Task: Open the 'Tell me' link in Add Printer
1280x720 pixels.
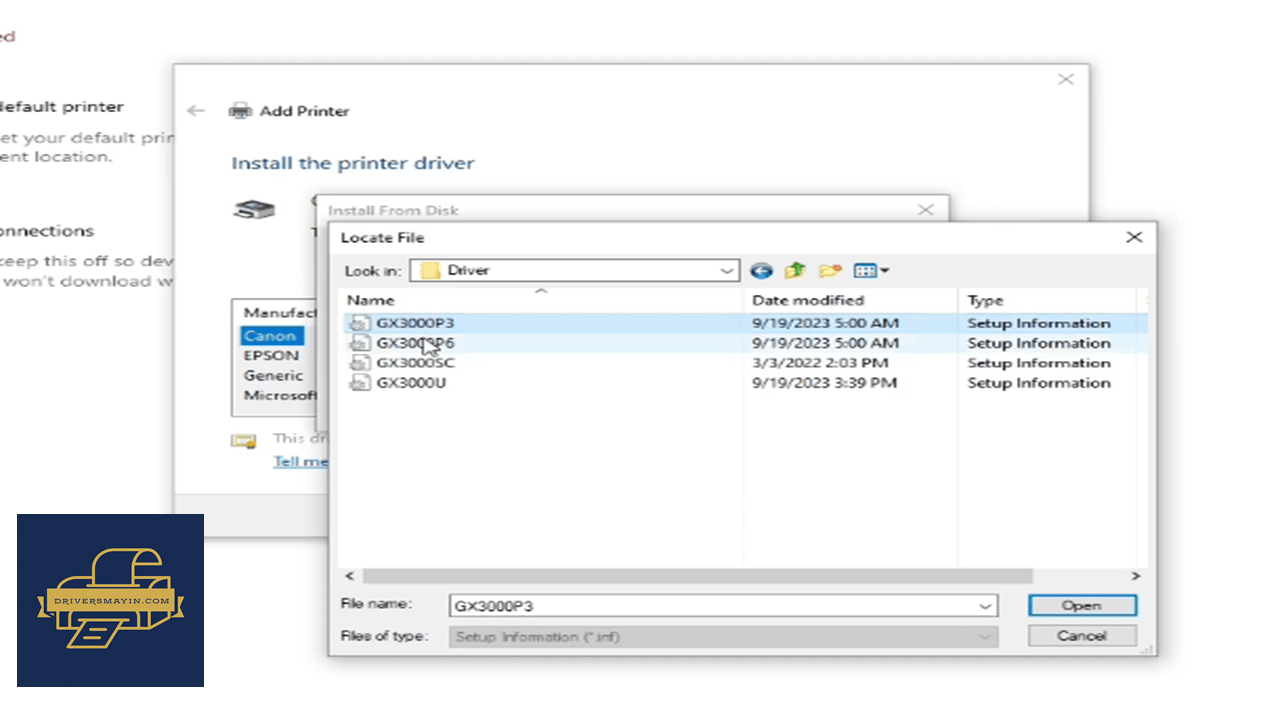Action: [x=300, y=461]
